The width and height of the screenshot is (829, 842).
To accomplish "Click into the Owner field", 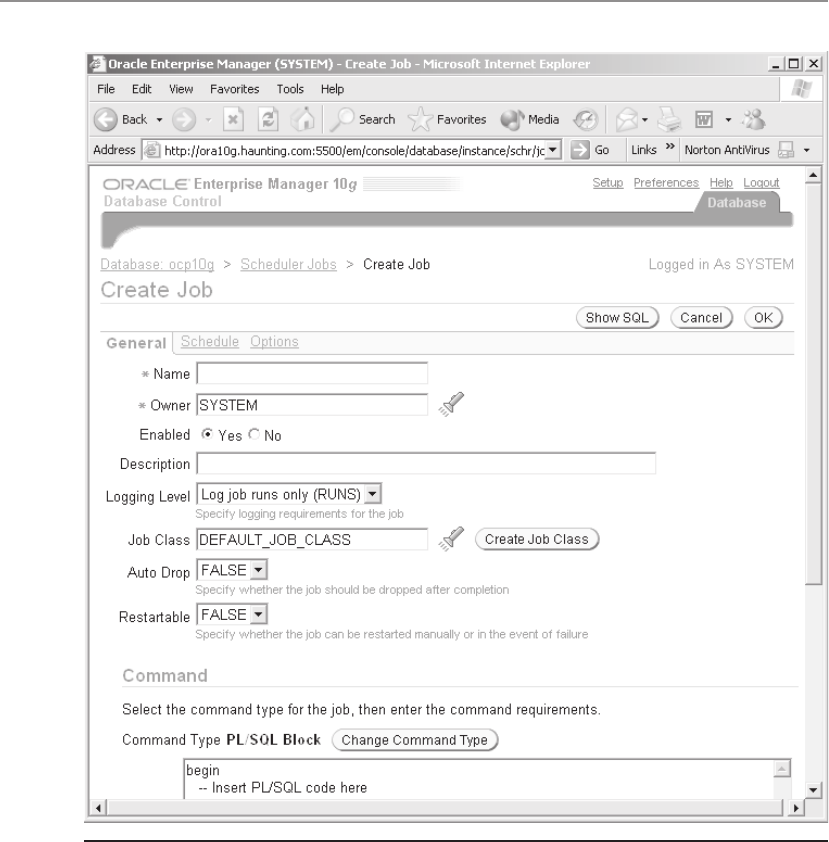I will pyautogui.click(x=312, y=404).
